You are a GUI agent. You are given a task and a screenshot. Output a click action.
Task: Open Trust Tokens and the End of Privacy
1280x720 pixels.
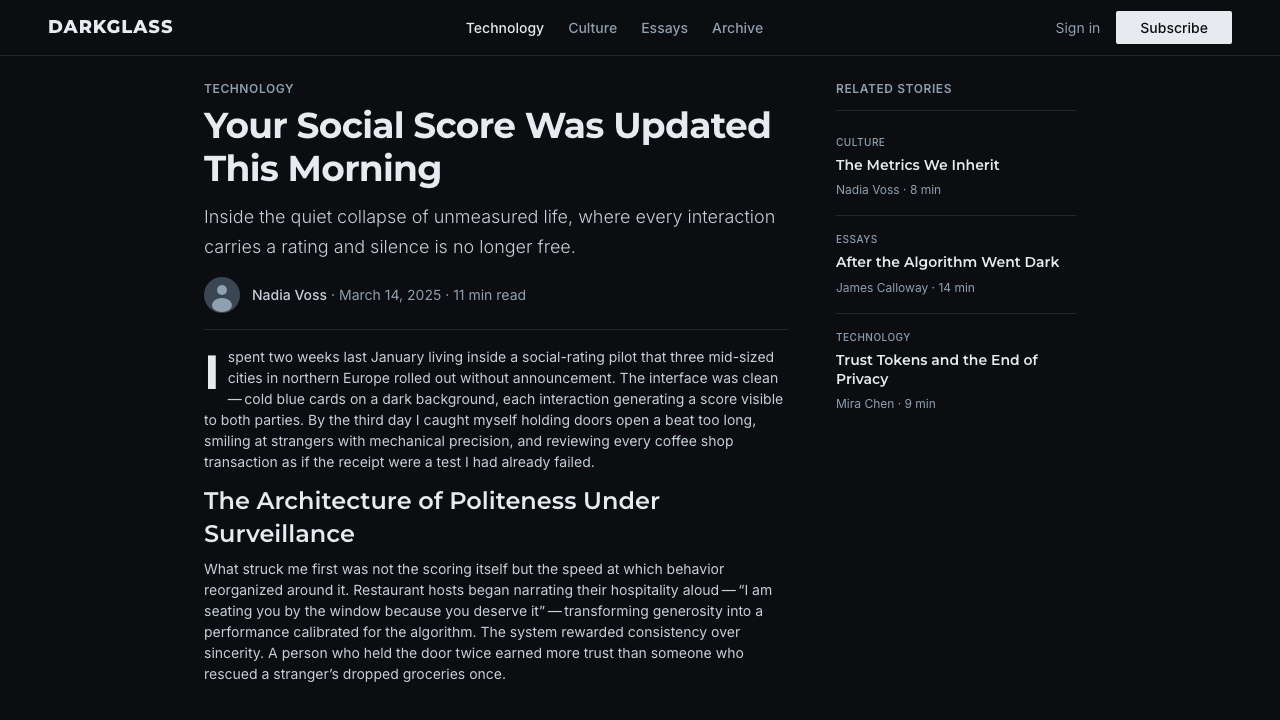937,369
